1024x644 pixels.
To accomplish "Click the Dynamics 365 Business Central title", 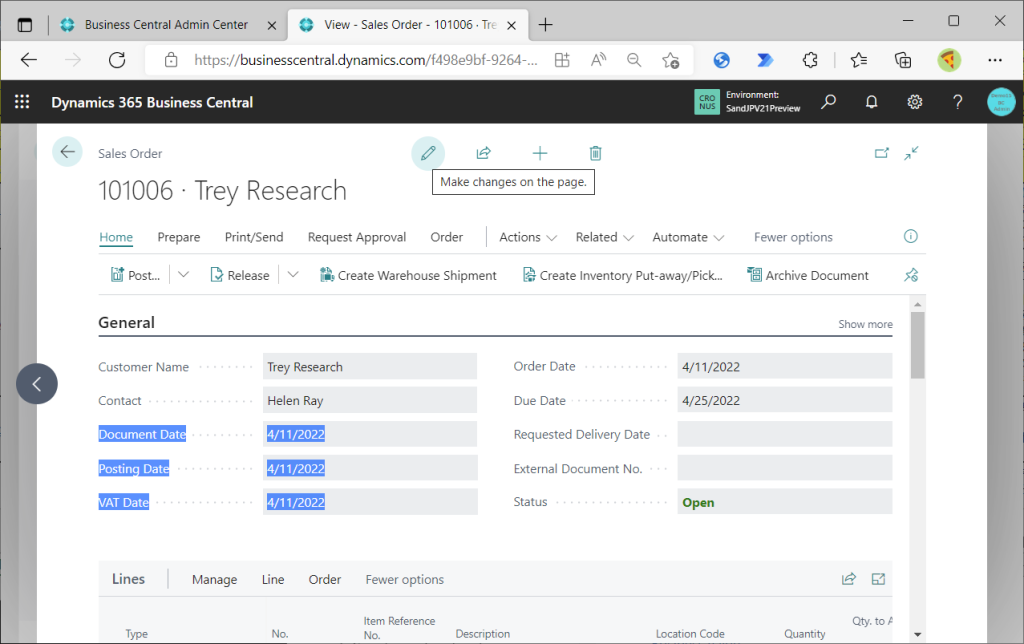I will coord(152,103).
